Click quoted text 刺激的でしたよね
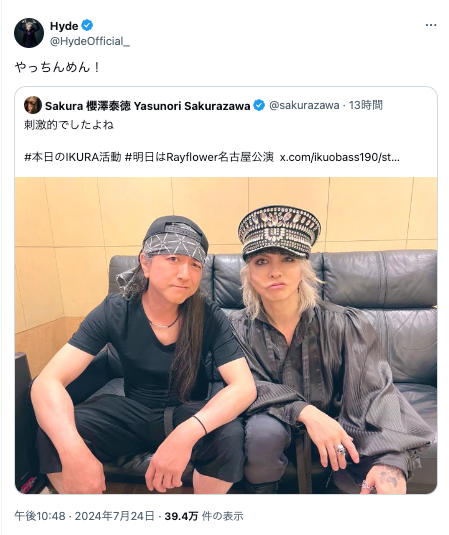Viewport: 449px width, 535px height. [69, 125]
